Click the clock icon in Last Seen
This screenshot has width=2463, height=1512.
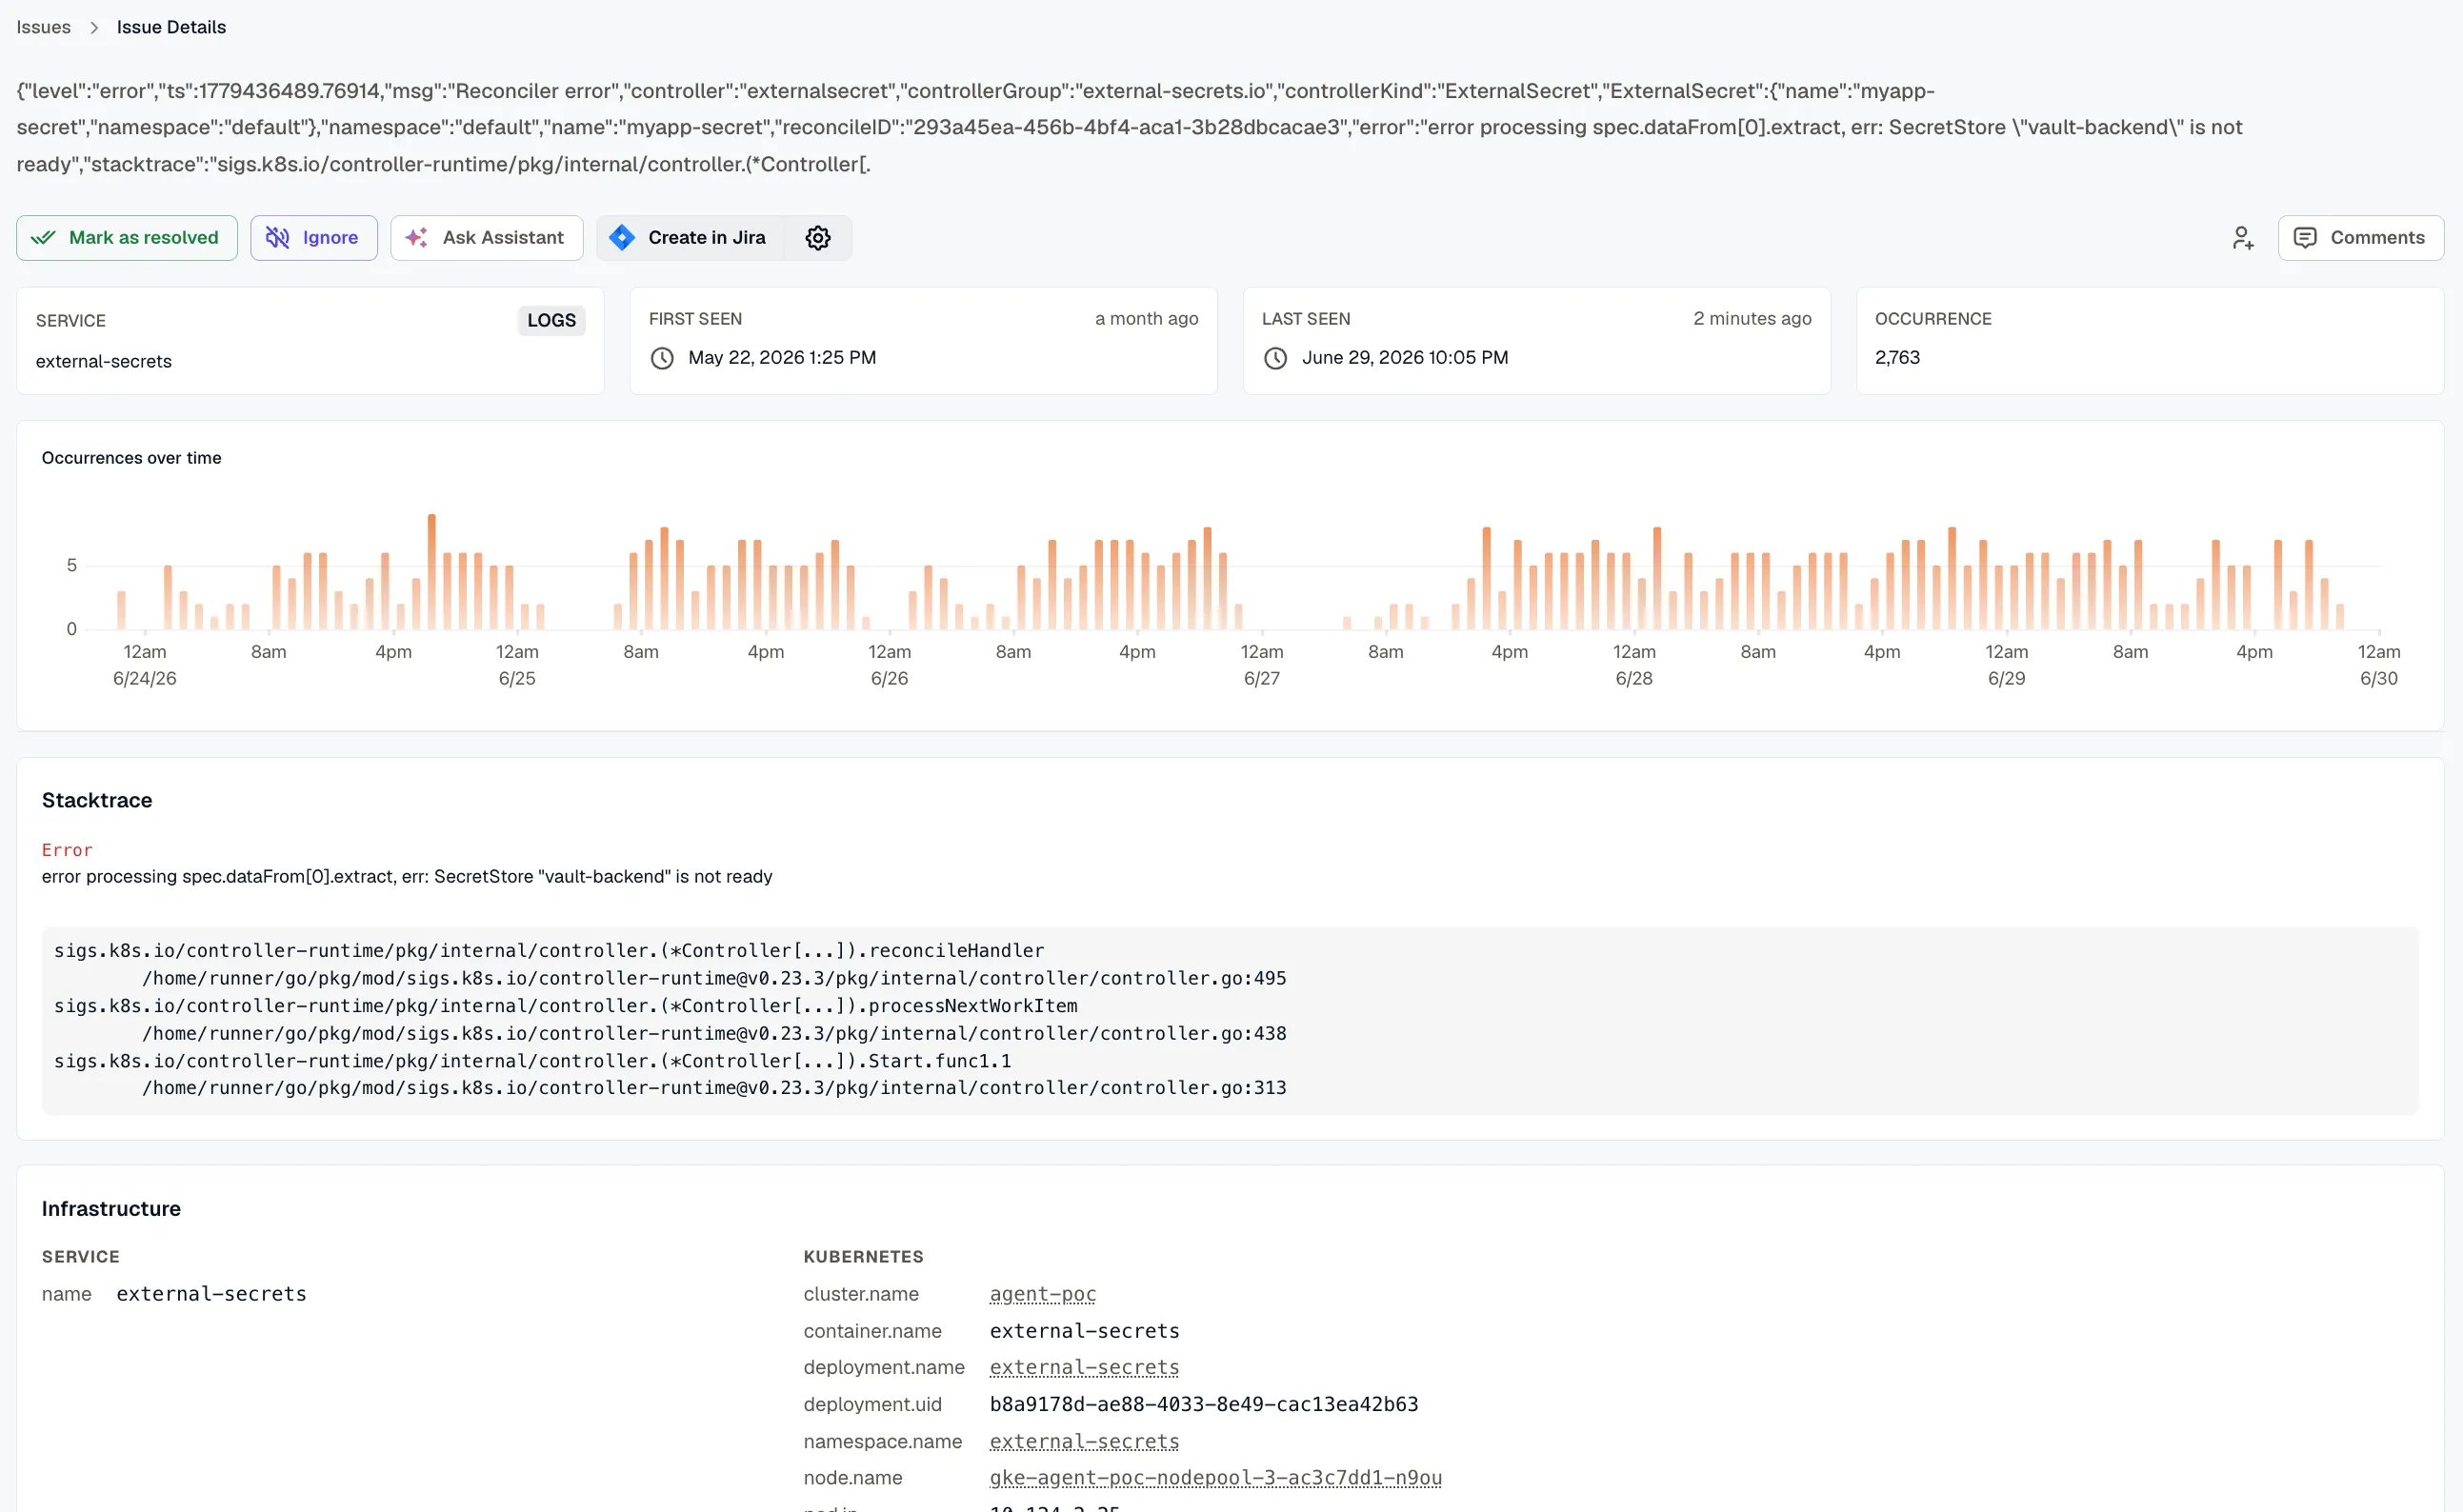(x=1275, y=358)
